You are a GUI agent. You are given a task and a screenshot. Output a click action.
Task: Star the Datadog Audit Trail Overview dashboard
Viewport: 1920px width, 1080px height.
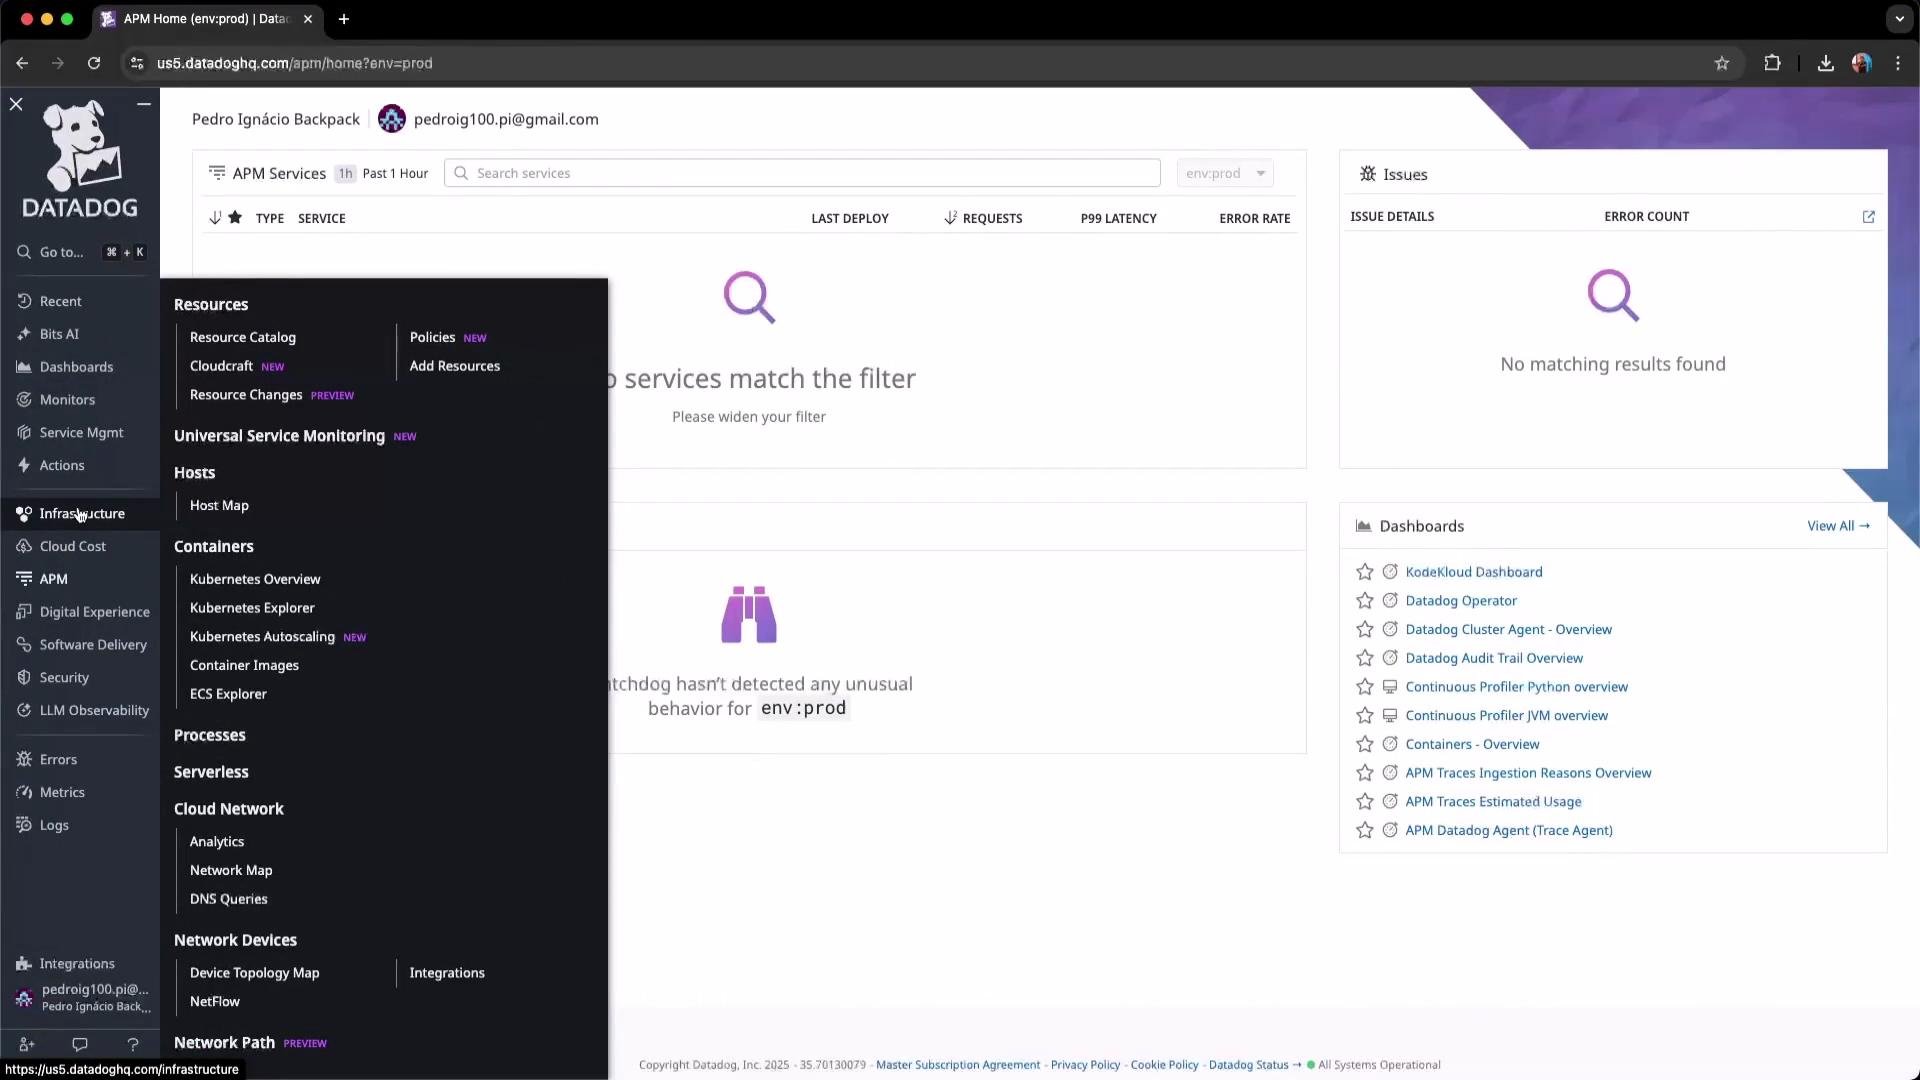pos(1364,658)
